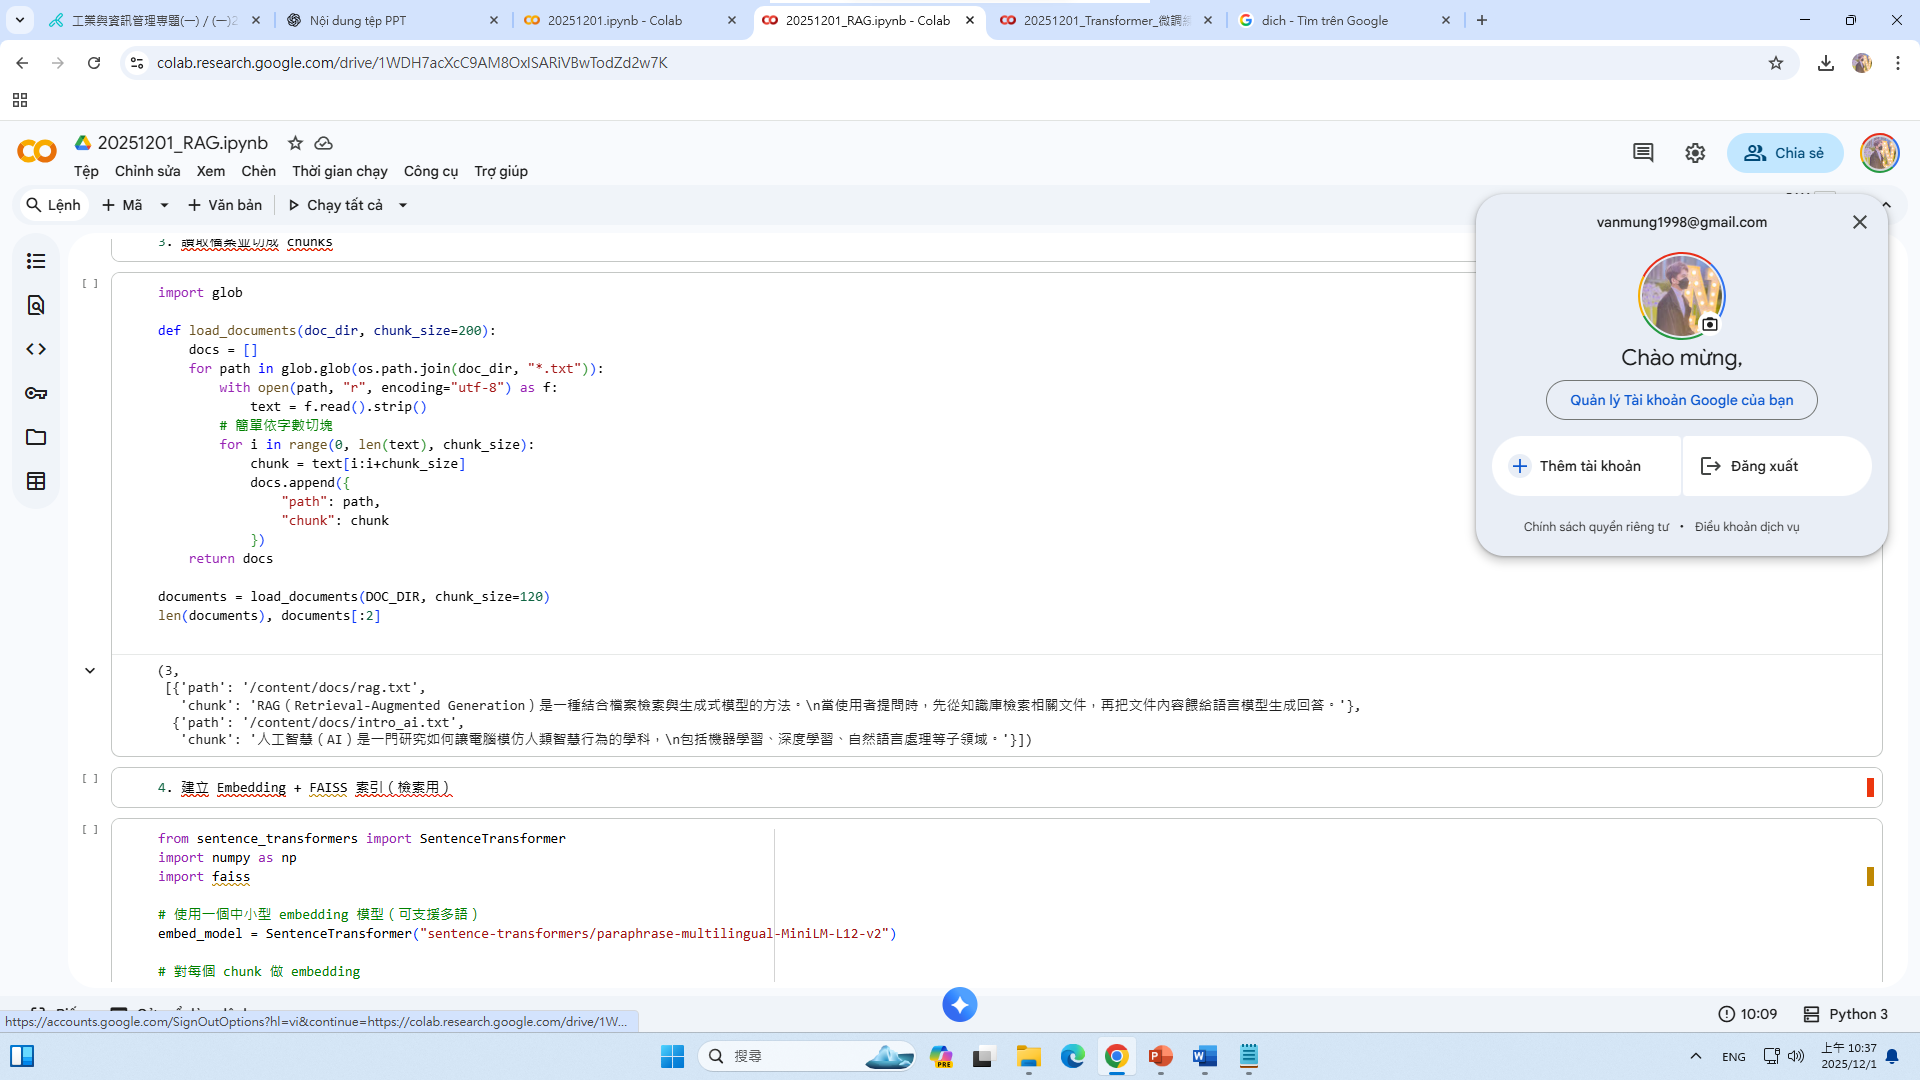Click the Gemini sparkle floating button
This screenshot has width=1920, height=1080.
pos(959,1004)
